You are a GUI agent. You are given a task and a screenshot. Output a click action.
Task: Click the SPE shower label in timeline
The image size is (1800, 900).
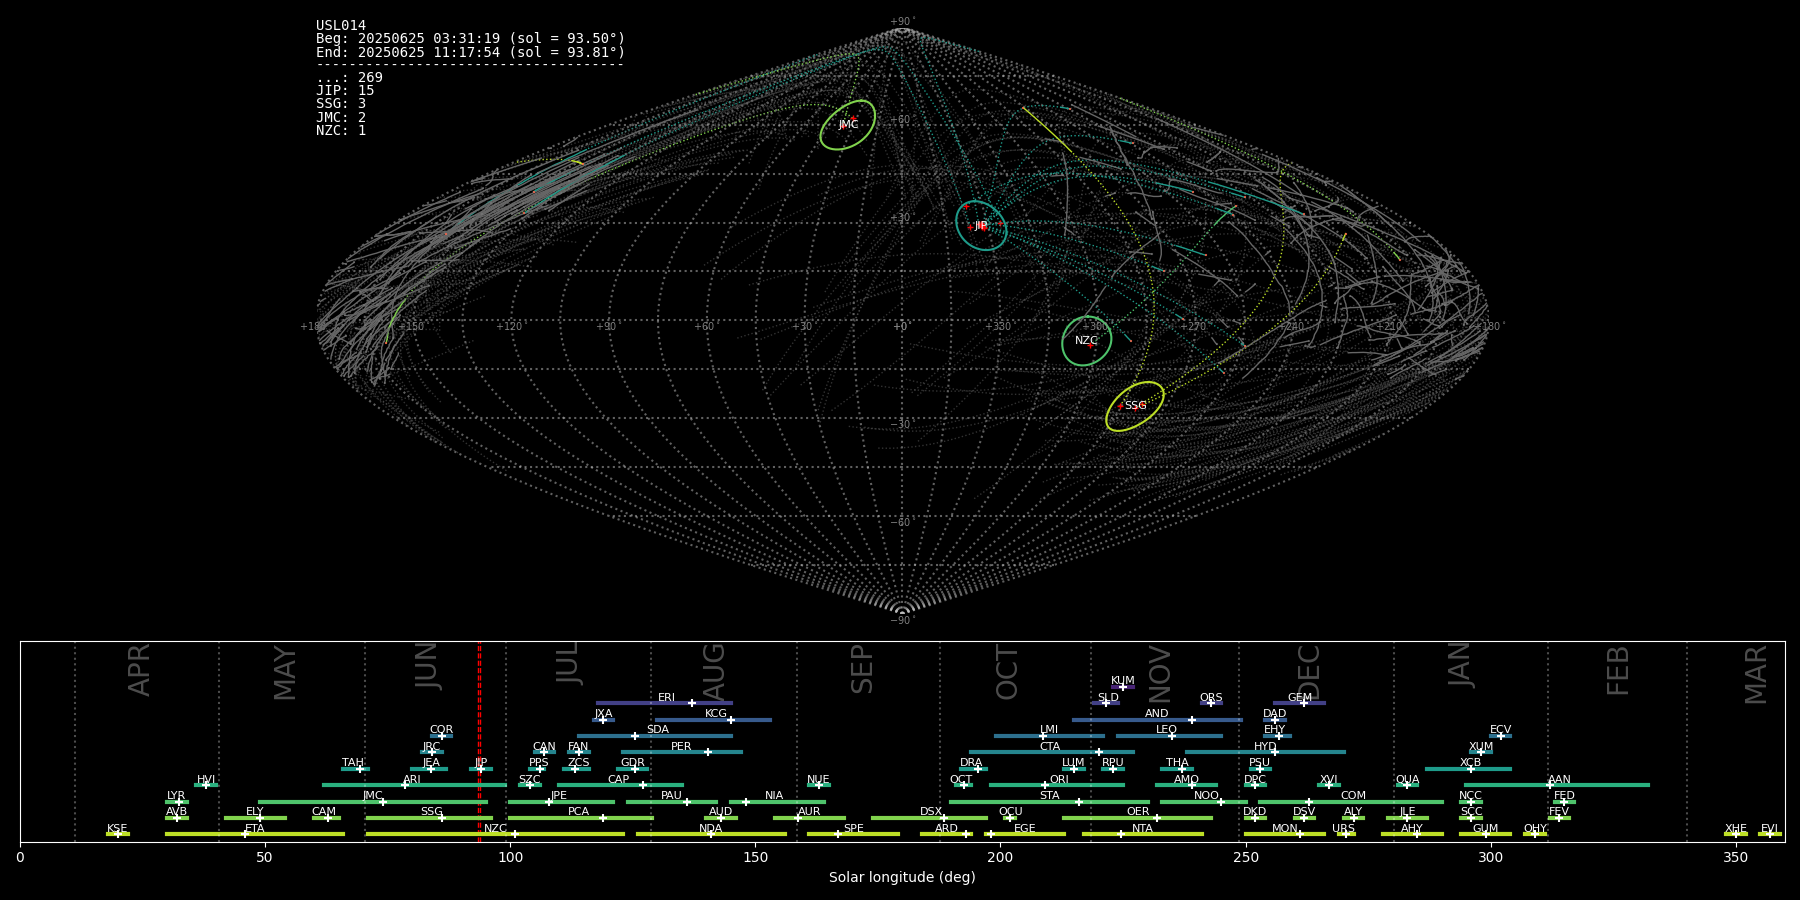coord(853,829)
